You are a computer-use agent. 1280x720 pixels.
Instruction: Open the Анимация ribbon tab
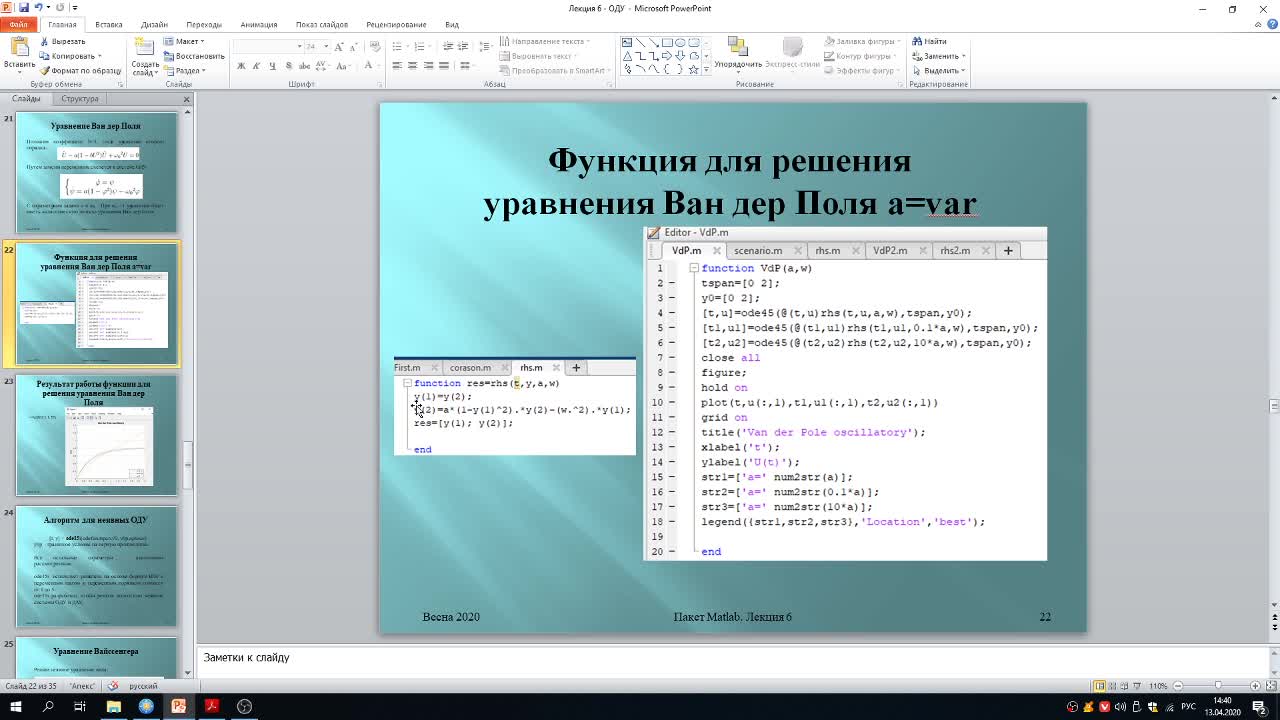pyautogui.click(x=259, y=24)
